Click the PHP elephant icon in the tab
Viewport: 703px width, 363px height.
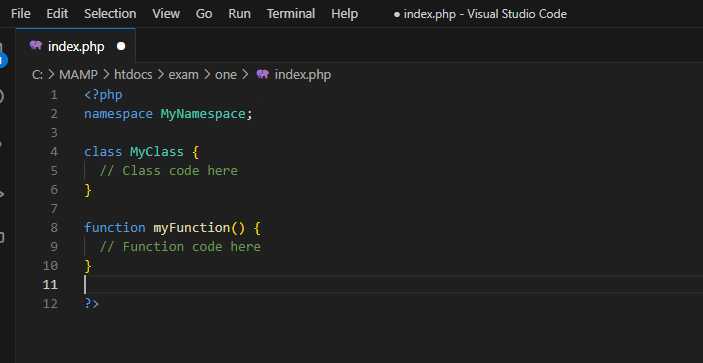[35, 46]
